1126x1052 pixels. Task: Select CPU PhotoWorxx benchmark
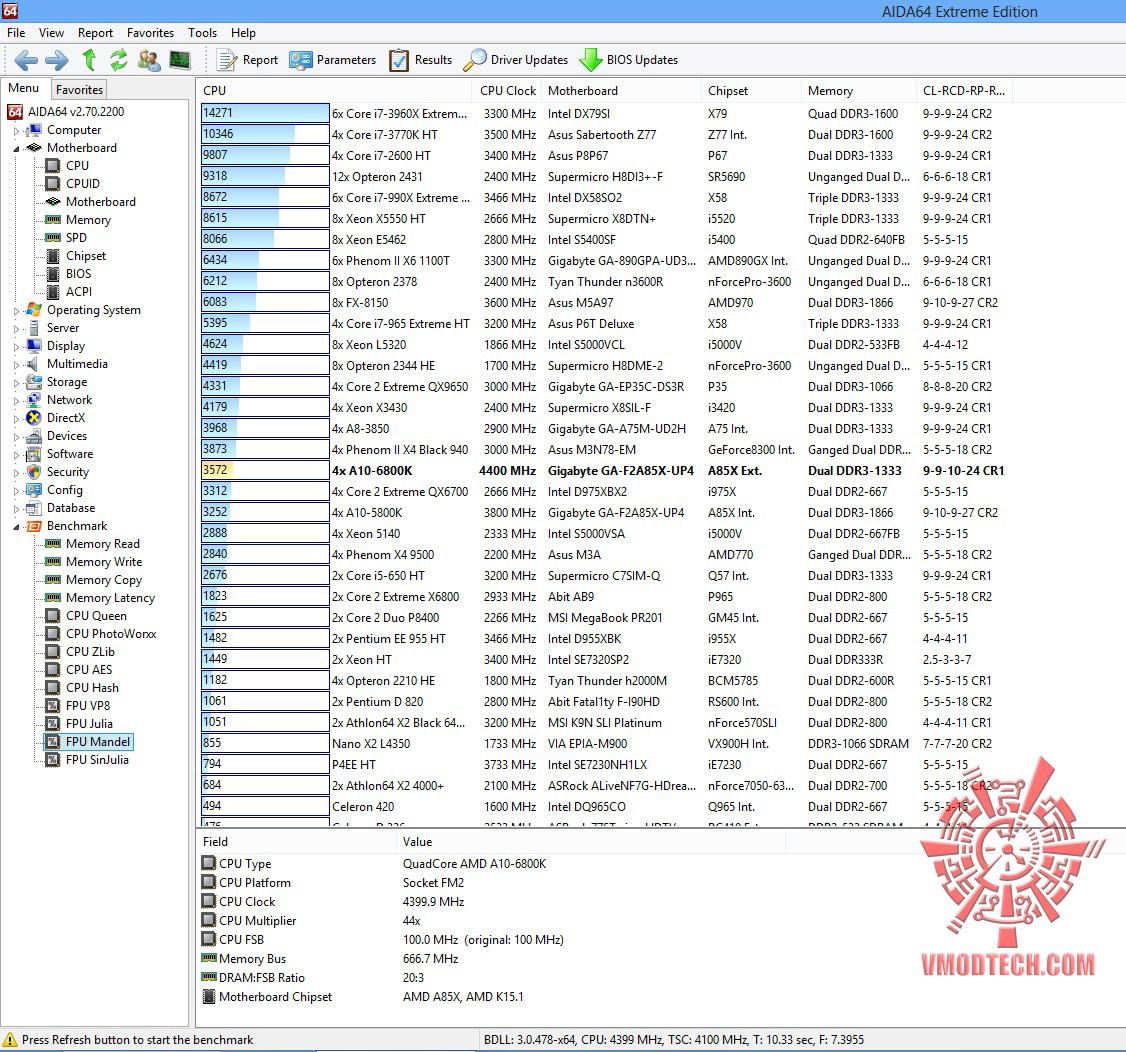coord(111,633)
